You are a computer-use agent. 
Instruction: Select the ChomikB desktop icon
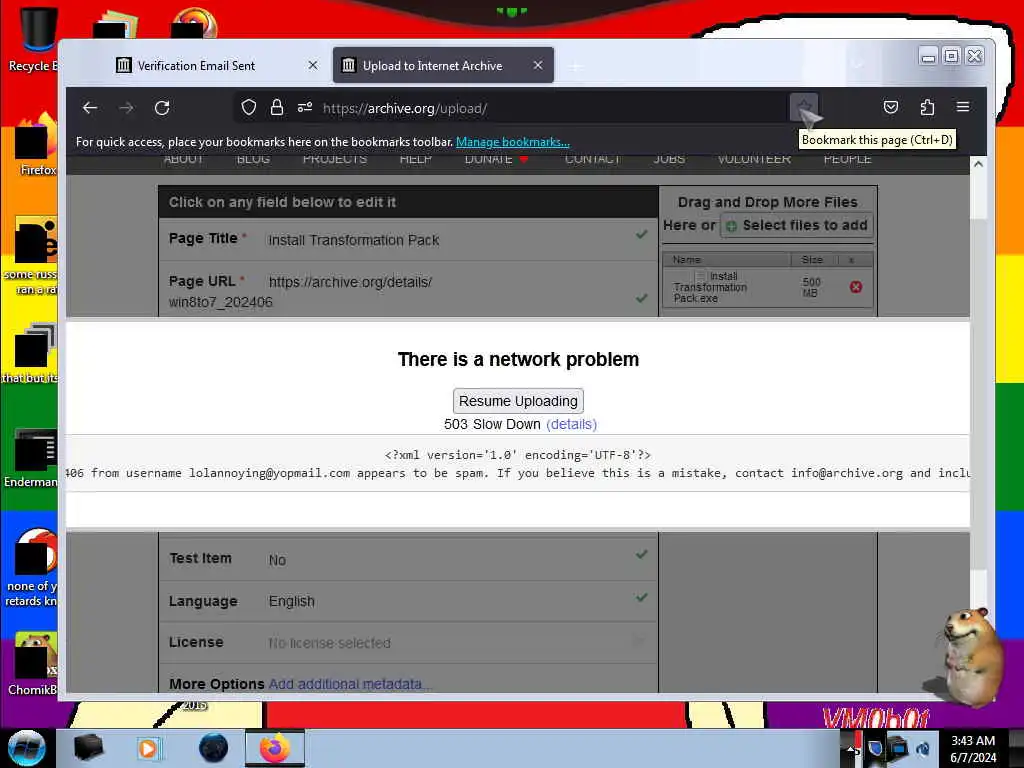click(x=33, y=664)
